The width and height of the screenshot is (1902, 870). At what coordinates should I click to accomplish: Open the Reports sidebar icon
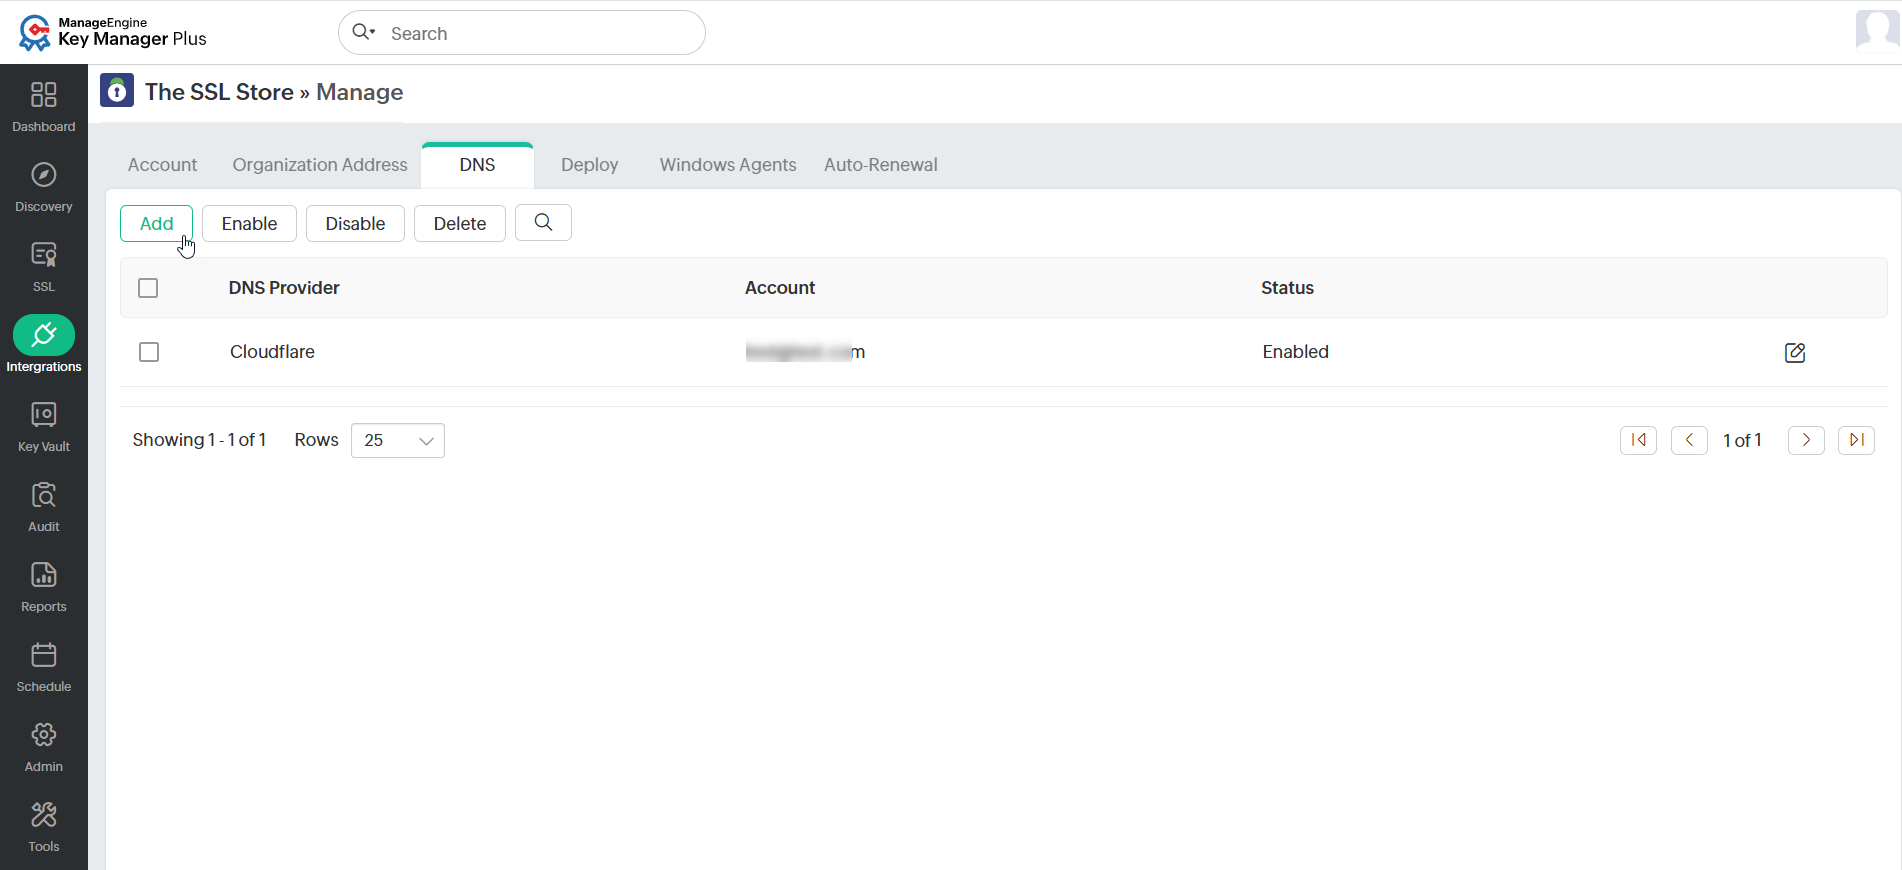(x=43, y=575)
